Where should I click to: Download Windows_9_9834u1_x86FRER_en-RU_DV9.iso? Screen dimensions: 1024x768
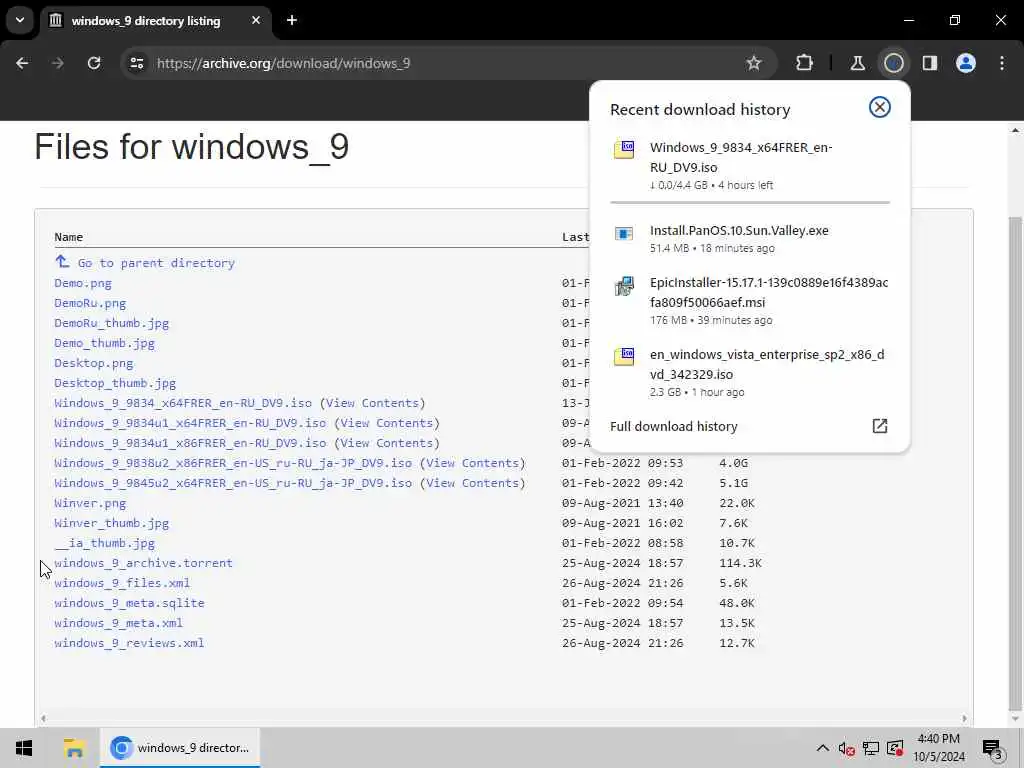point(190,443)
